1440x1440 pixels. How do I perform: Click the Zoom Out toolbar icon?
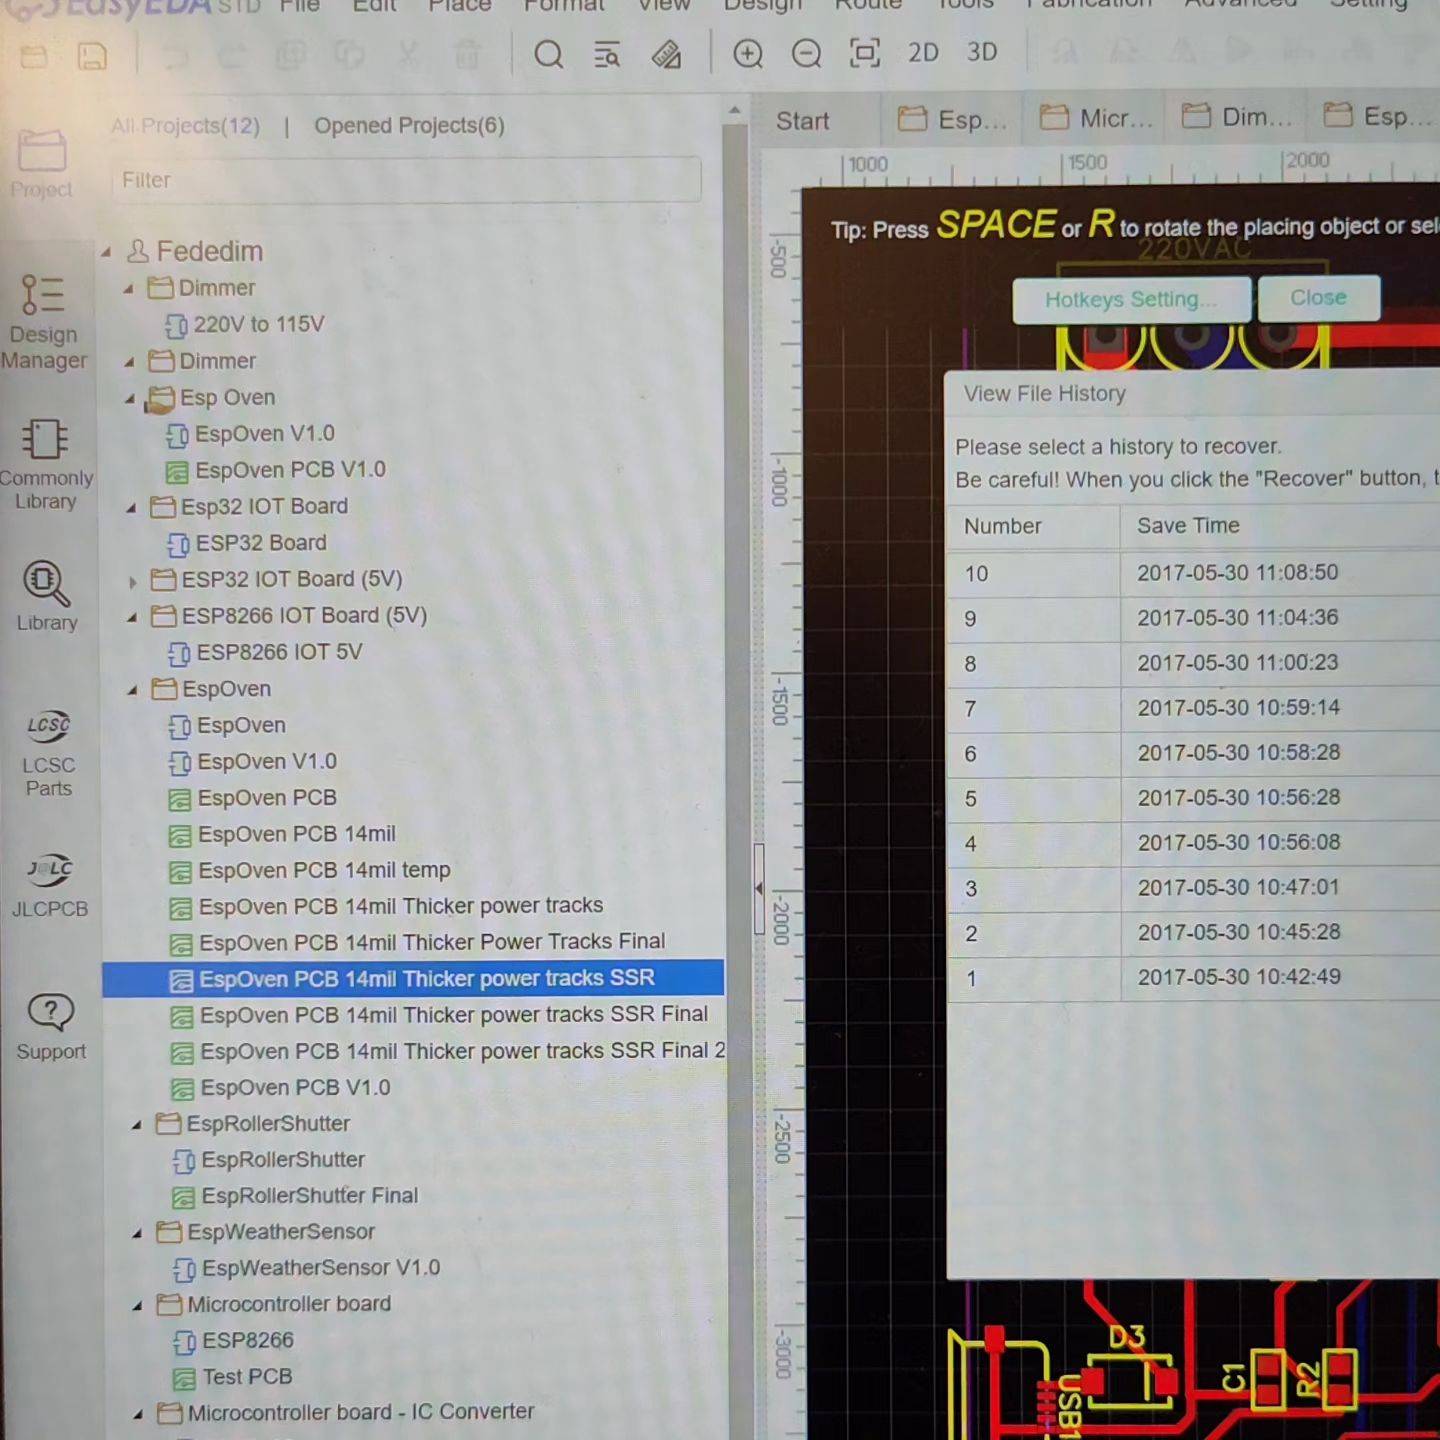tap(806, 53)
